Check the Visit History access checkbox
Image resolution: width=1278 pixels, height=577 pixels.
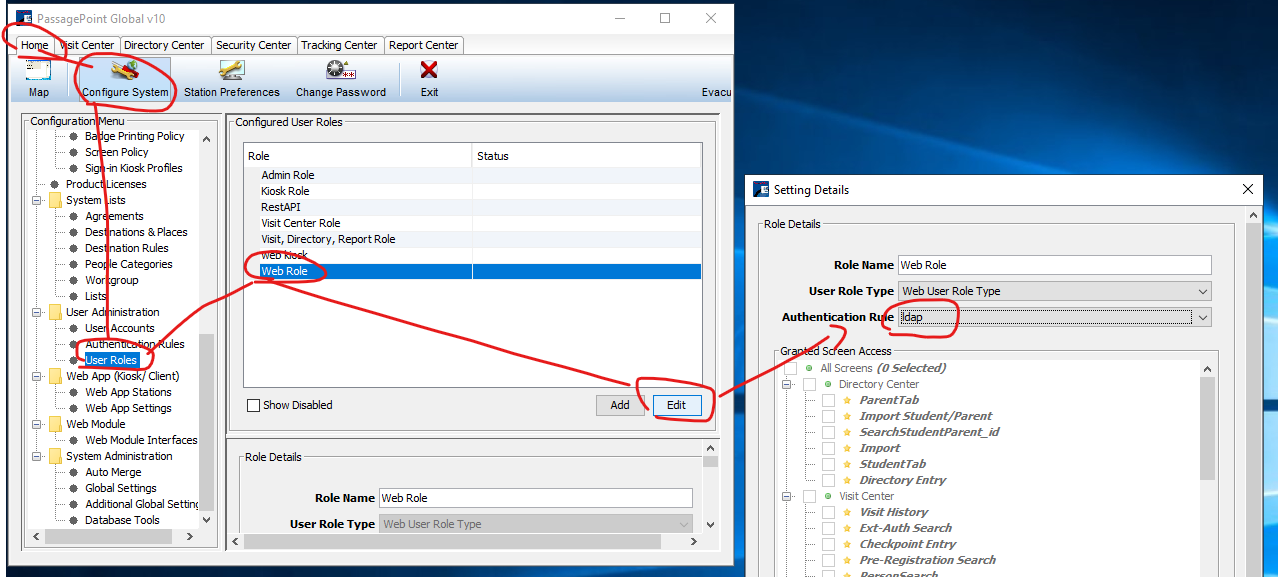pos(828,512)
